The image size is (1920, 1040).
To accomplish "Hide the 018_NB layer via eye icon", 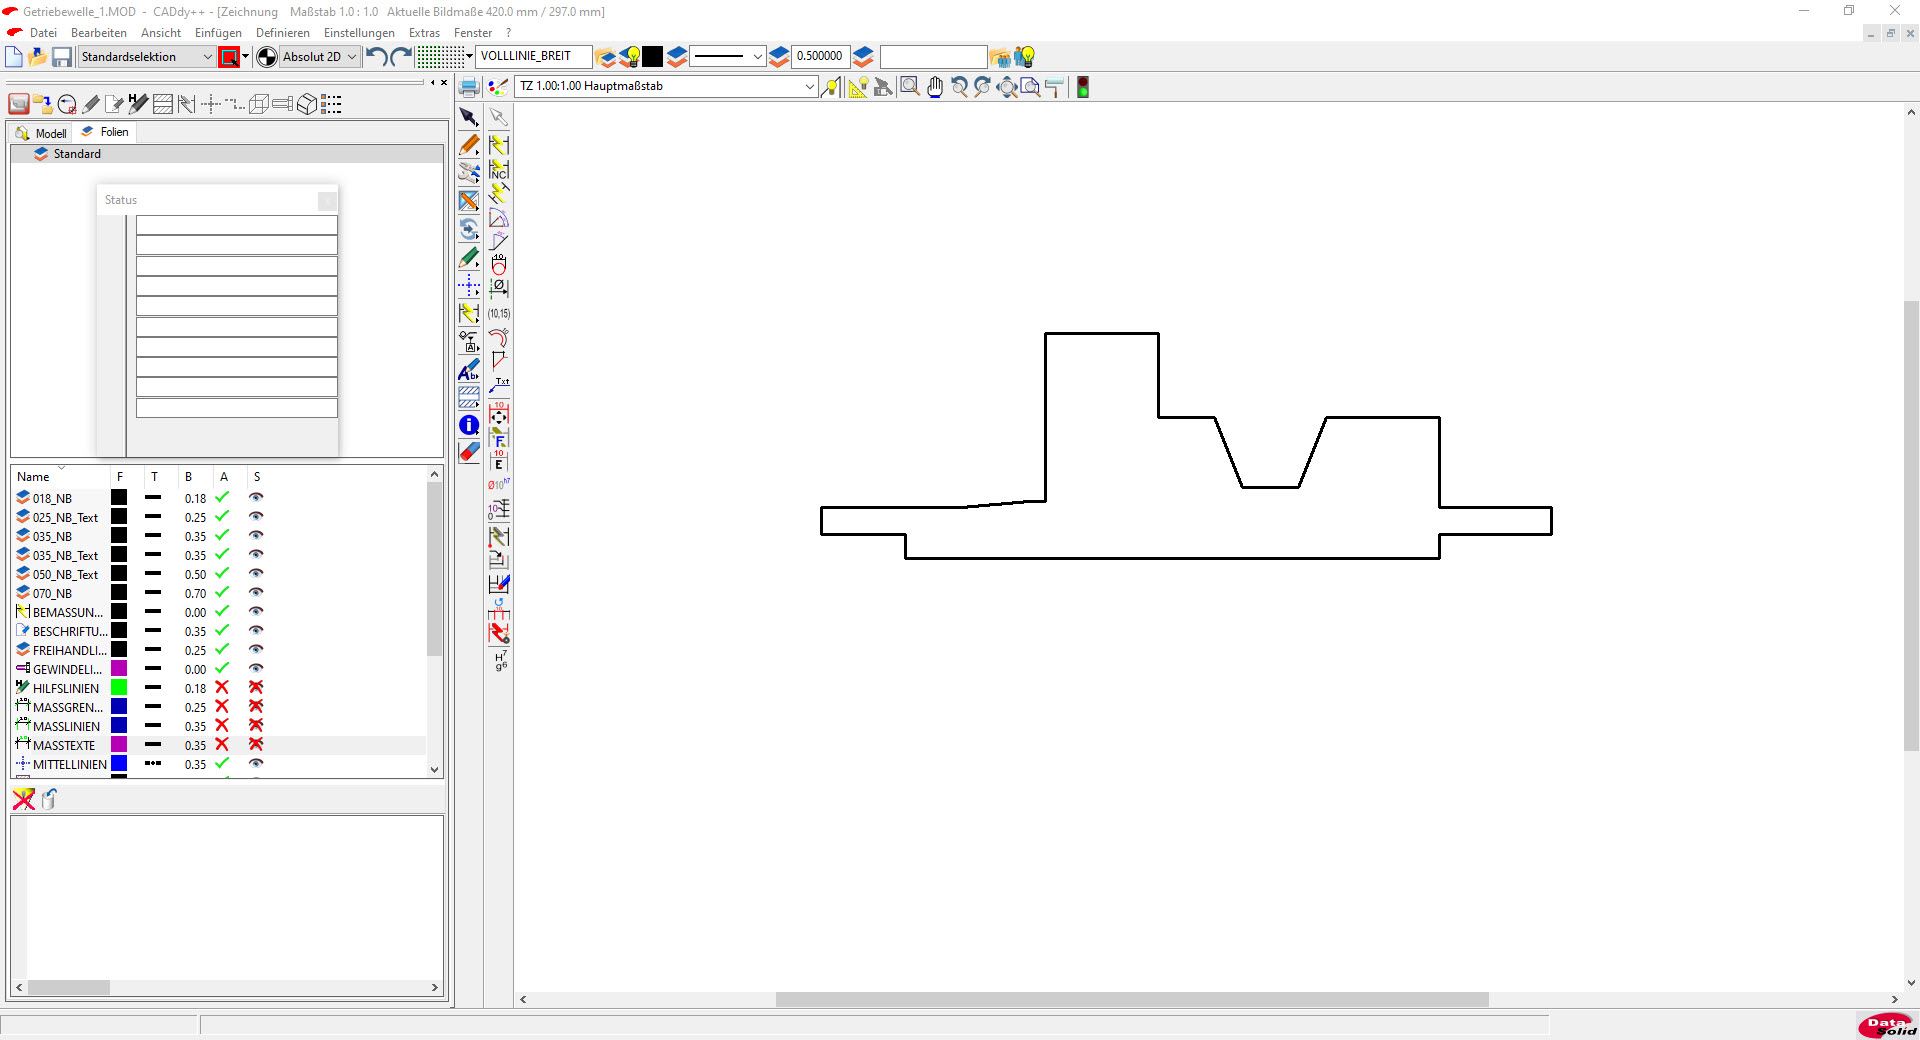I will (x=256, y=498).
